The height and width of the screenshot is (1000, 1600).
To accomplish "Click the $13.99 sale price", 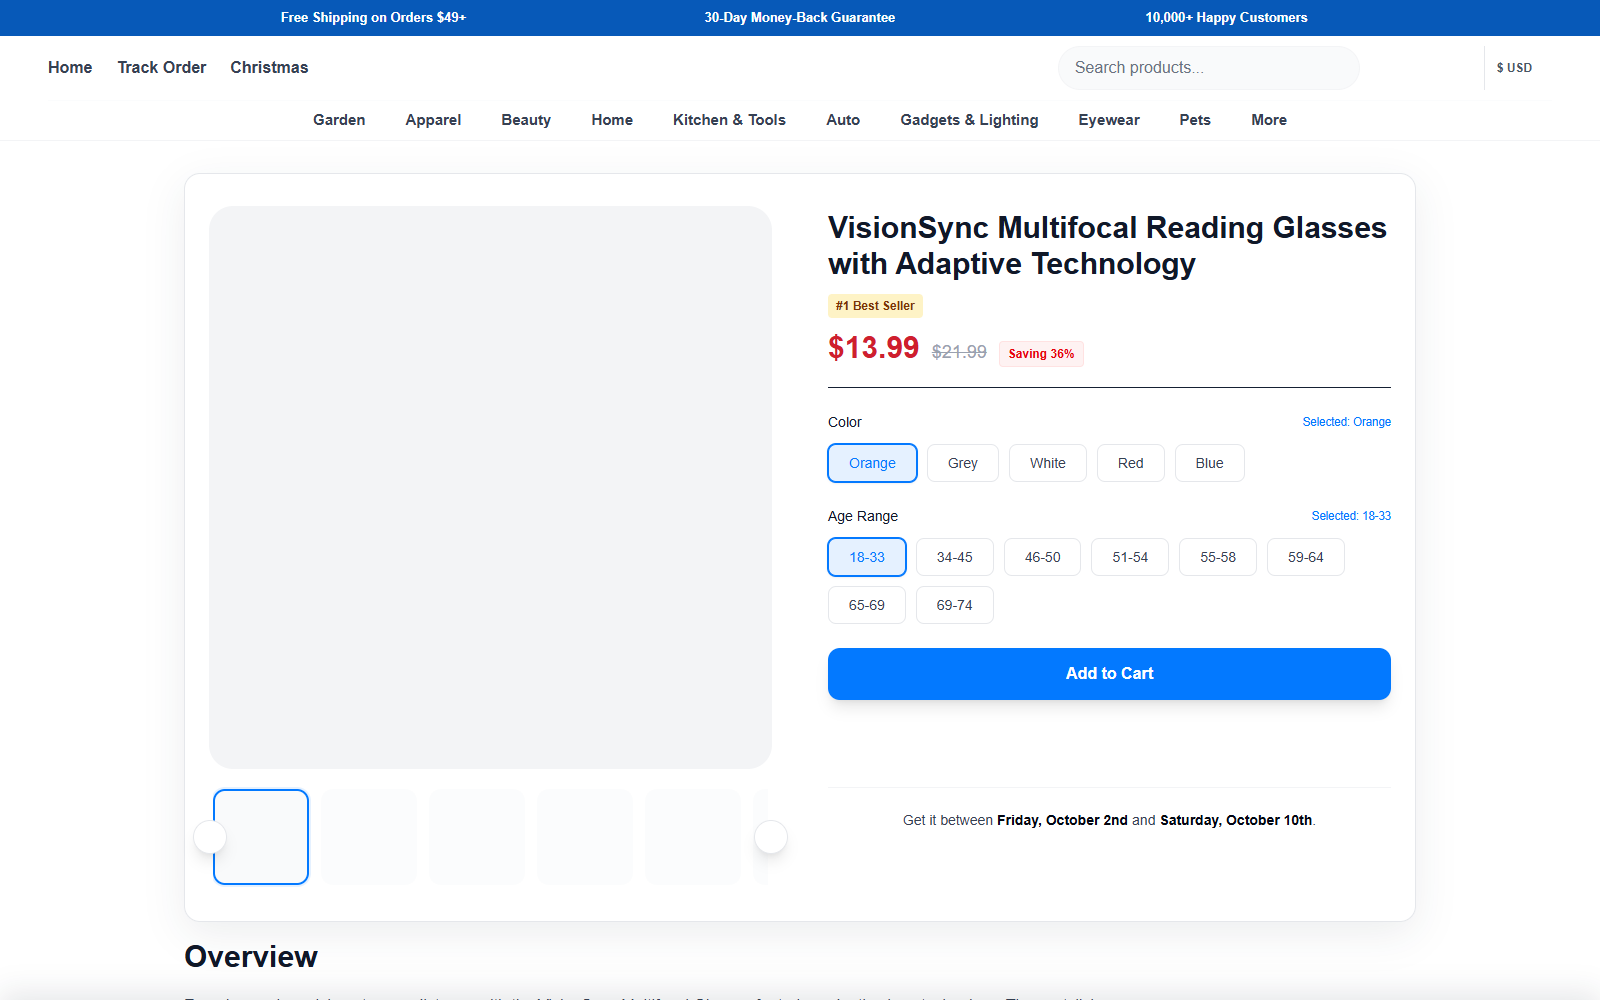I will [x=873, y=347].
